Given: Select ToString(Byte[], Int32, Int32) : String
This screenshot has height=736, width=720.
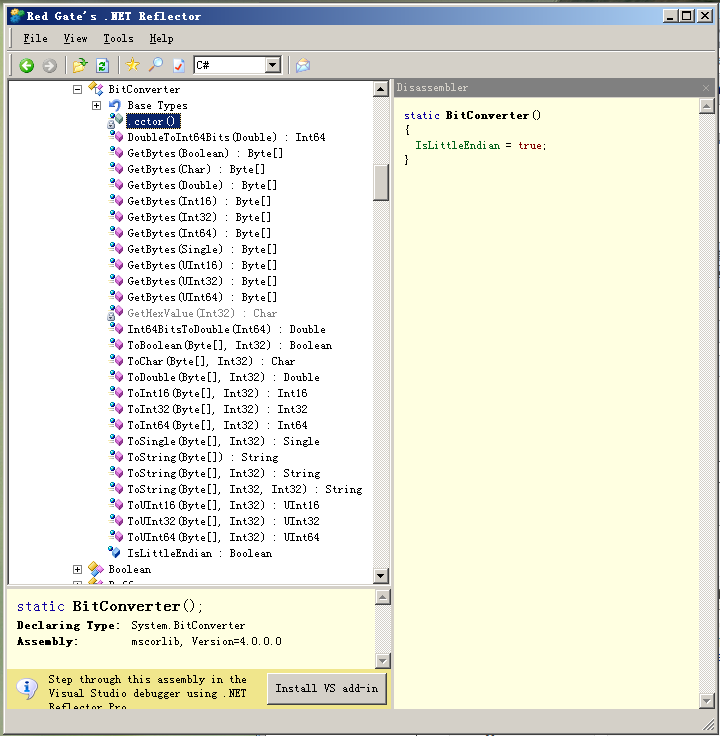Looking at the screenshot, I should [245, 489].
